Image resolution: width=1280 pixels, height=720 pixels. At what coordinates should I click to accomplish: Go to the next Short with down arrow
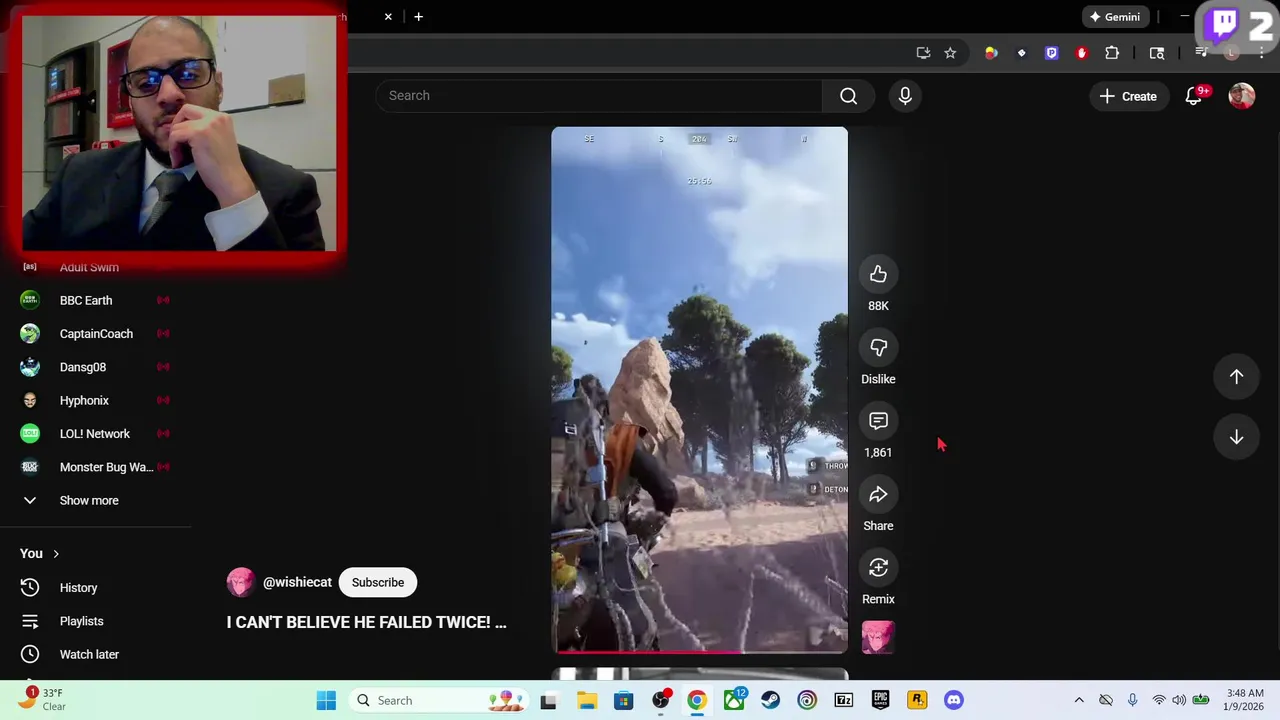[x=1236, y=437]
